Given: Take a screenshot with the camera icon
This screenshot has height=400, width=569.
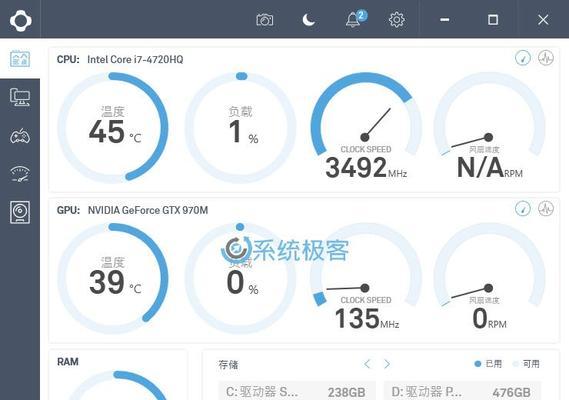Looking at the screenshot, I should pyautogui.click(x=265, y=20).
